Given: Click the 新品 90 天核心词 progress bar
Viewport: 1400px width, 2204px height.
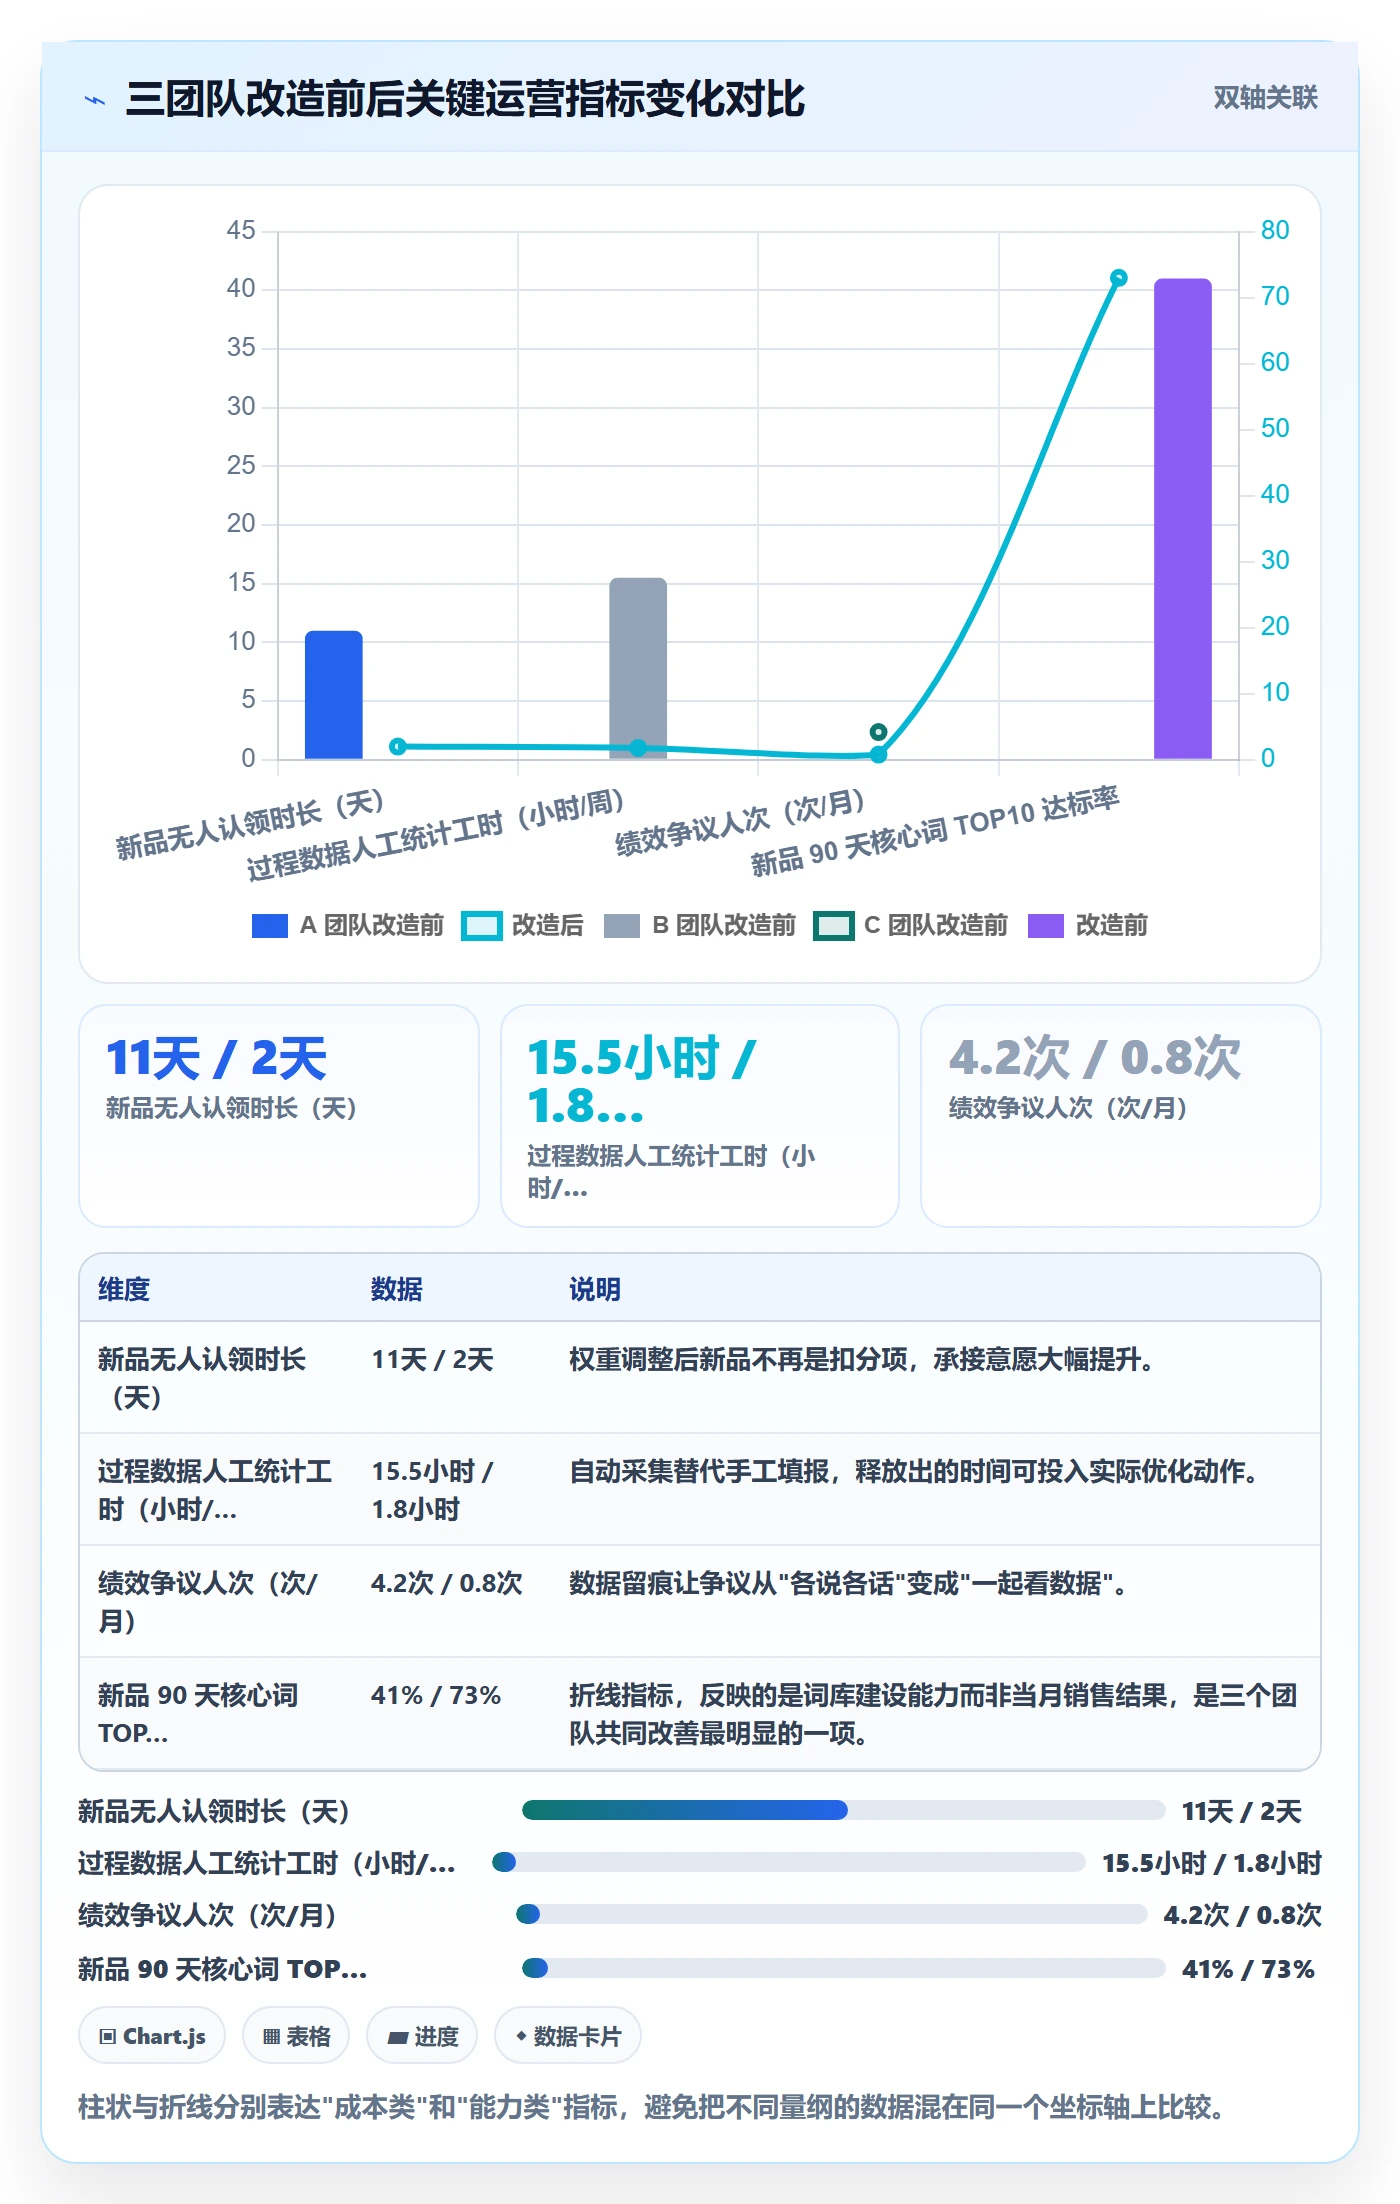Looking at the screenshot, I should tap(844, 1968).
